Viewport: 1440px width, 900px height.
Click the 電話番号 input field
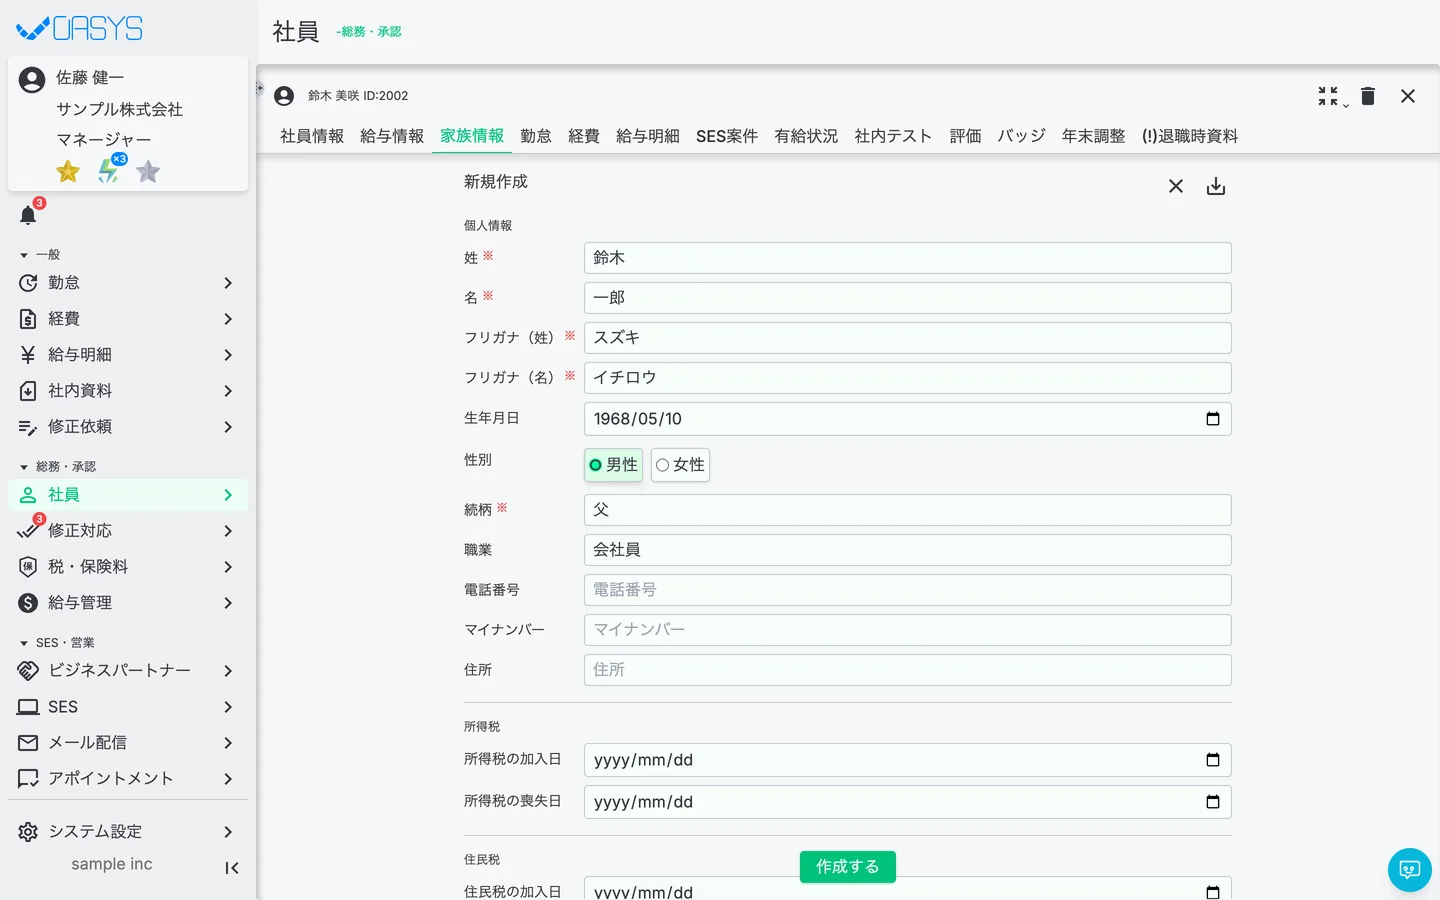pyautogui.click(x=908, y=590)
